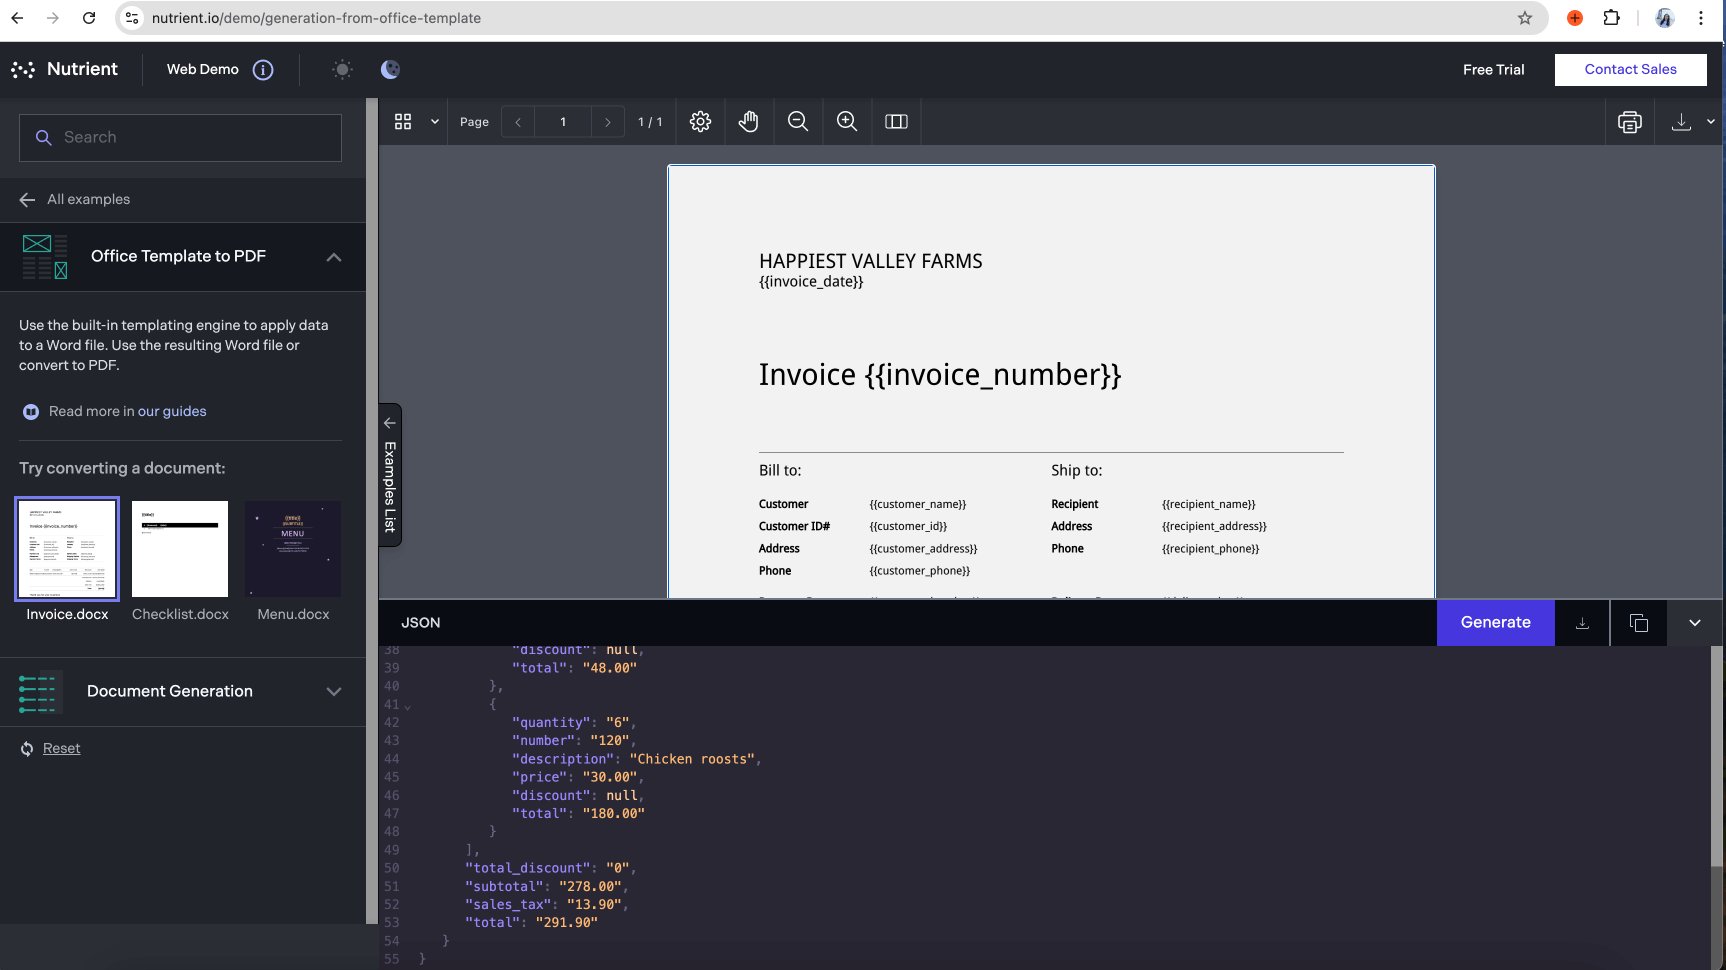1726x970 pixels.
Task: Expand the Document Generation section
Action: pyautogui.click(x=334, y=692)
